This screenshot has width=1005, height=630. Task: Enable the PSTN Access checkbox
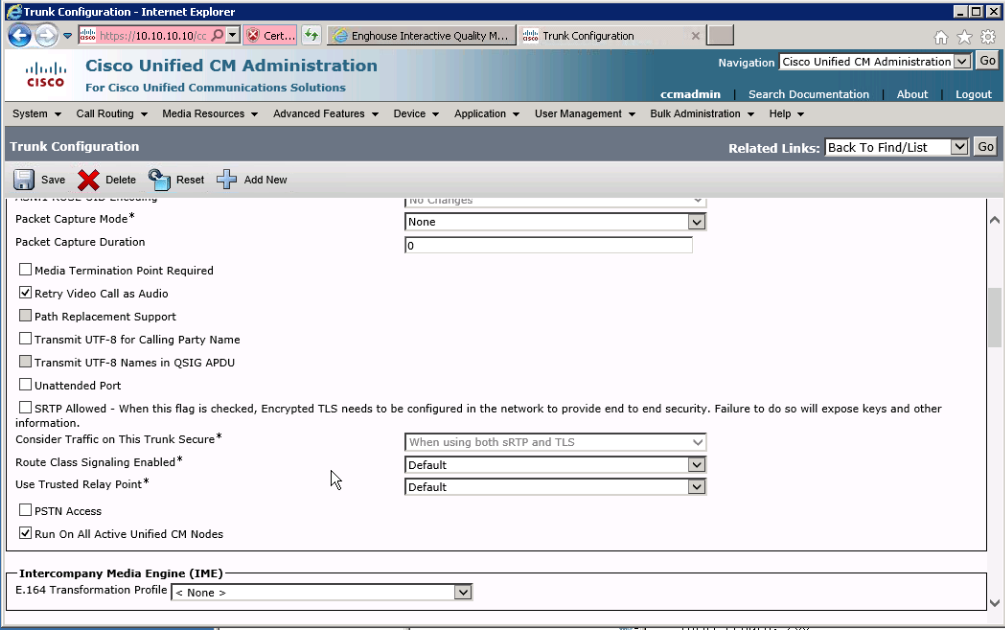click(25, 510)
